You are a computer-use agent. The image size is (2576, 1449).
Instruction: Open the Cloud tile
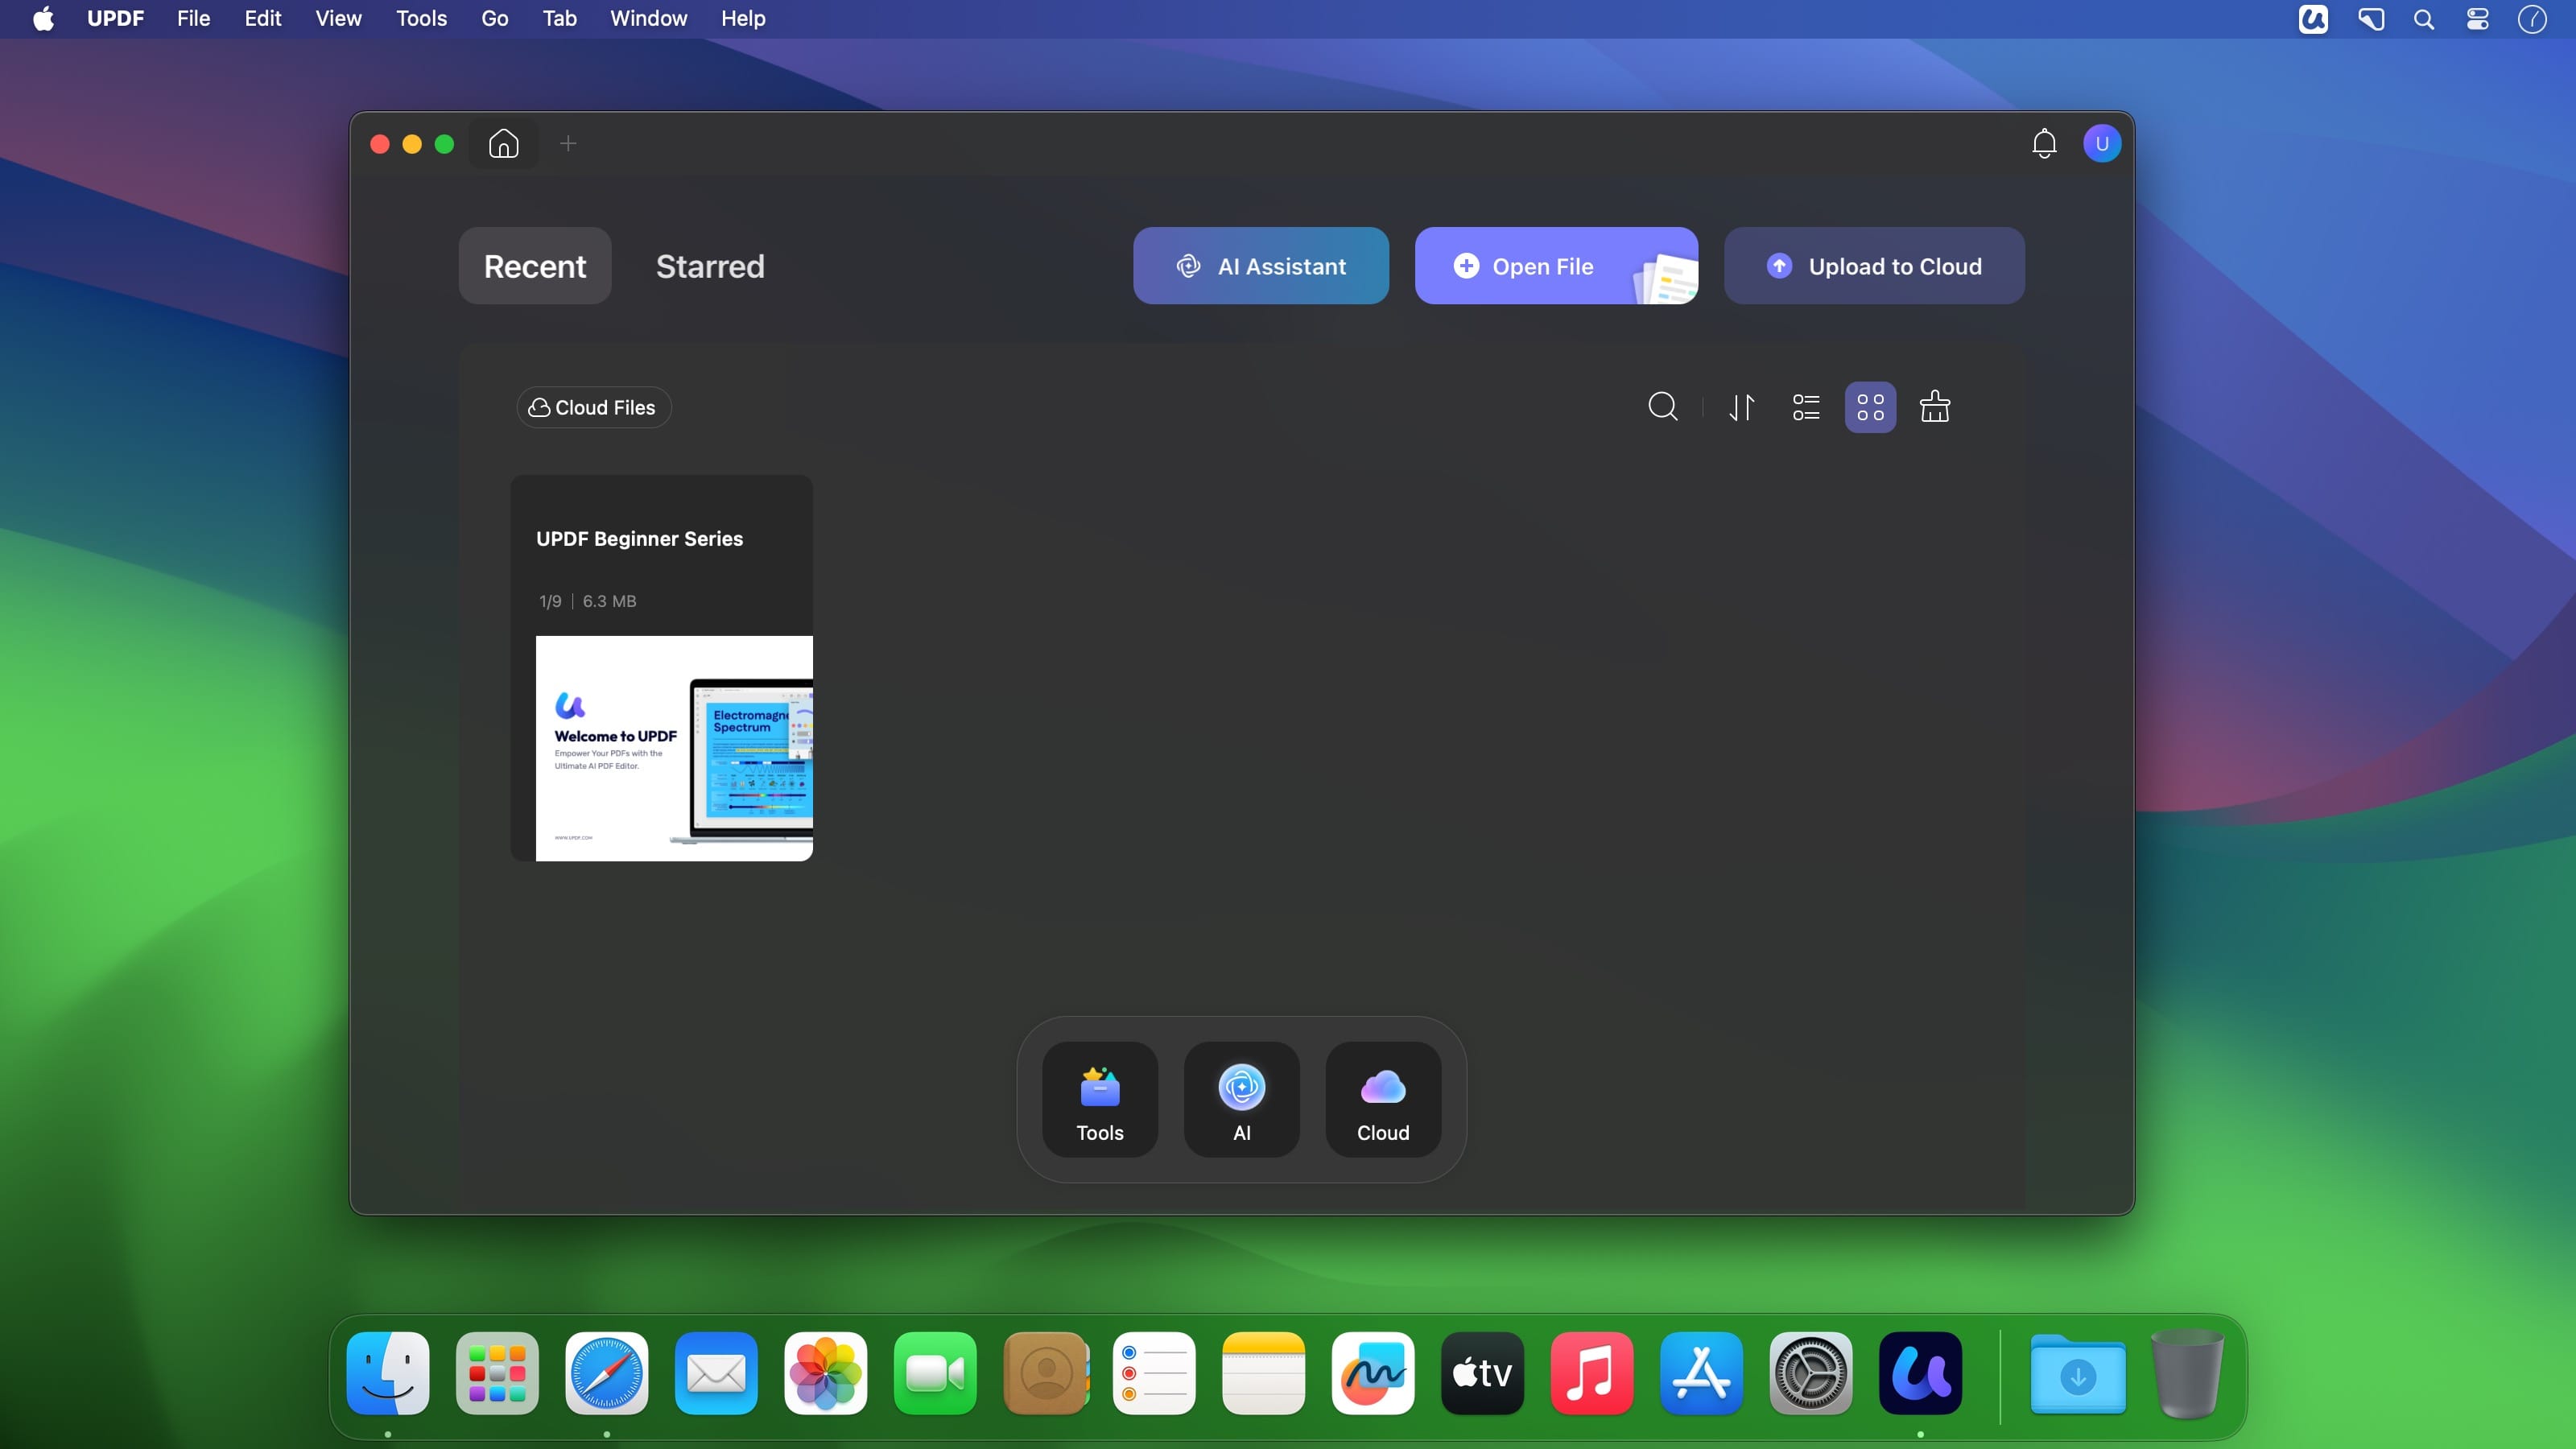pyautogui.click(x=1383, y=1099)
